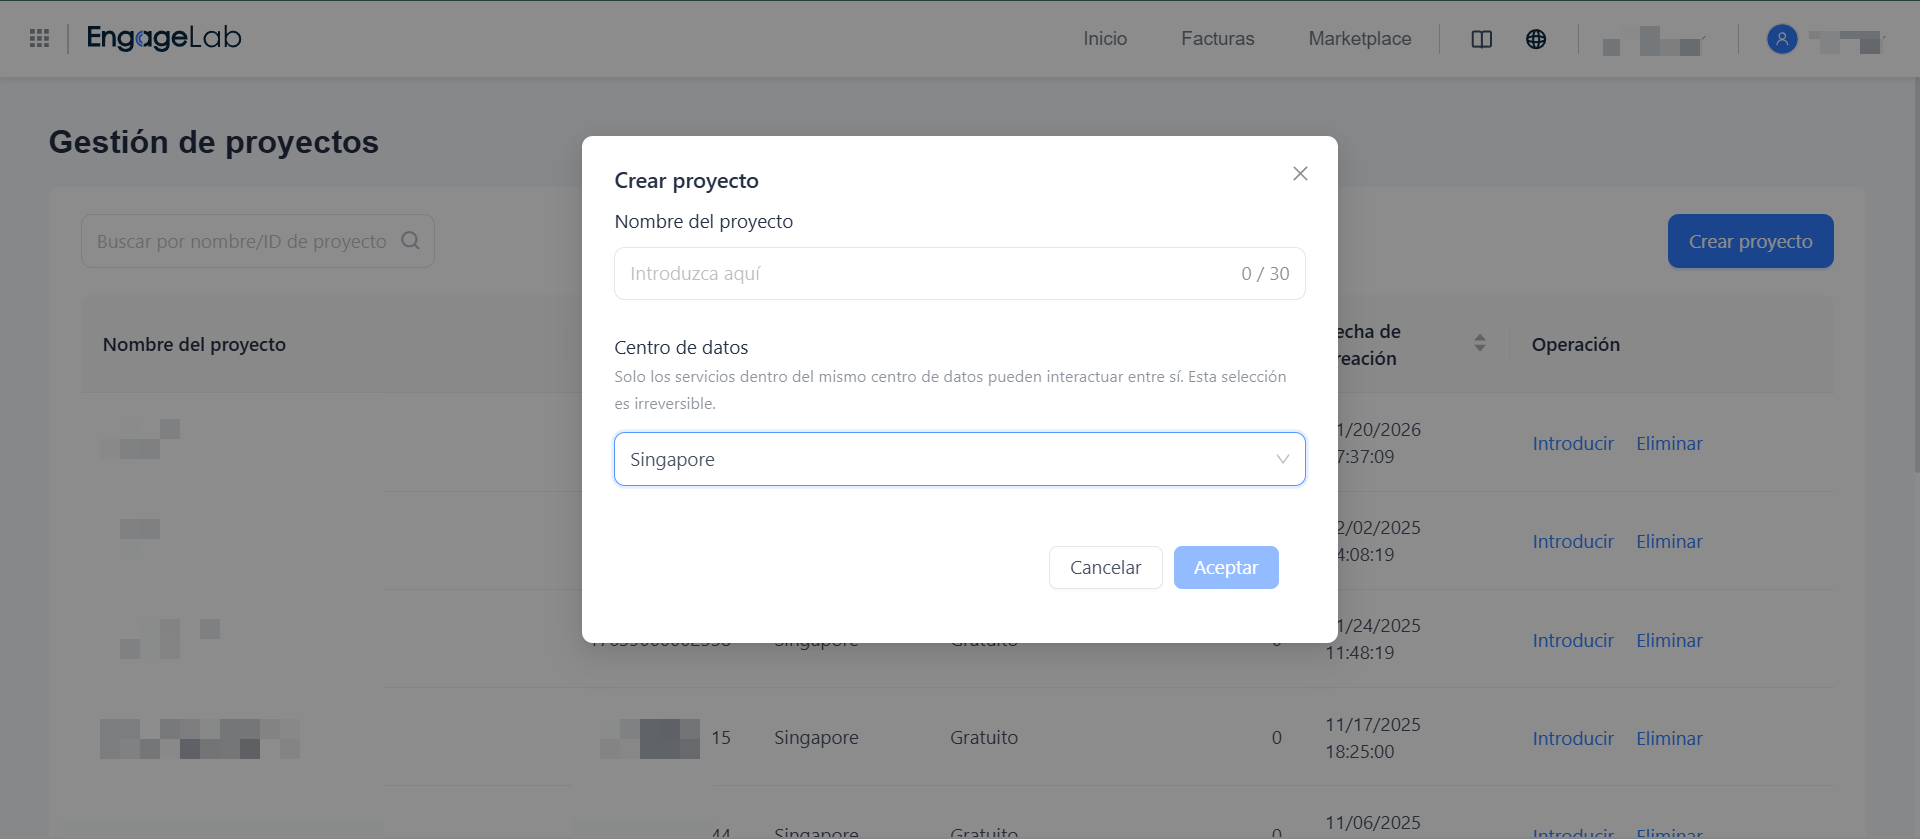This screenshot has width=1920, height=839.
Task: Open the user profile avatar
Action: [1781, 39]
